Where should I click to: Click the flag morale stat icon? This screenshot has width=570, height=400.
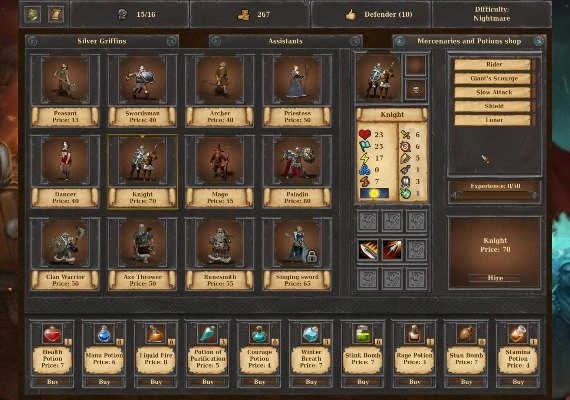[x=365, y=146]
